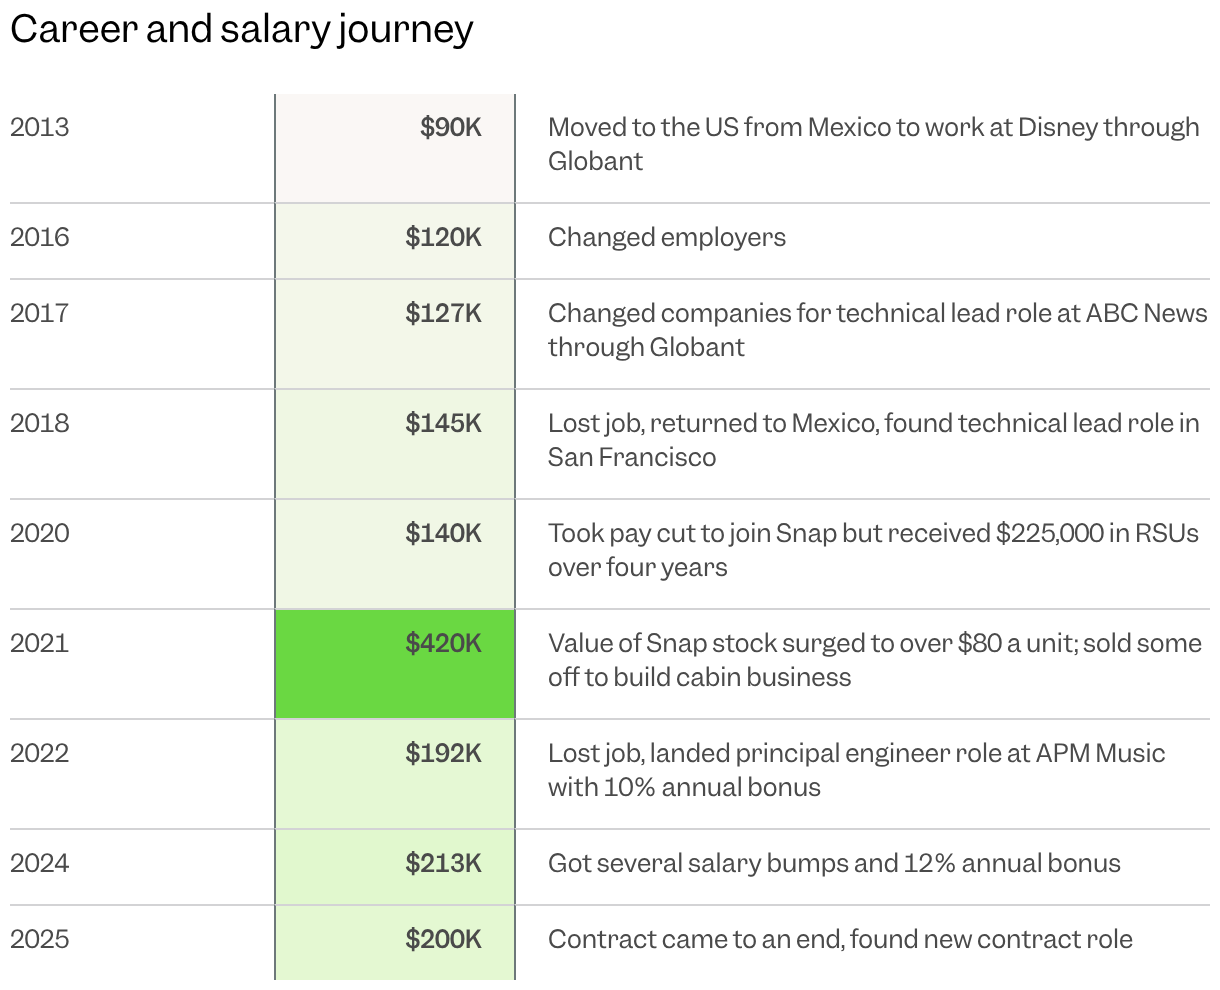Click the $192K salary value

pyautogui.click(x=443, y=753)
